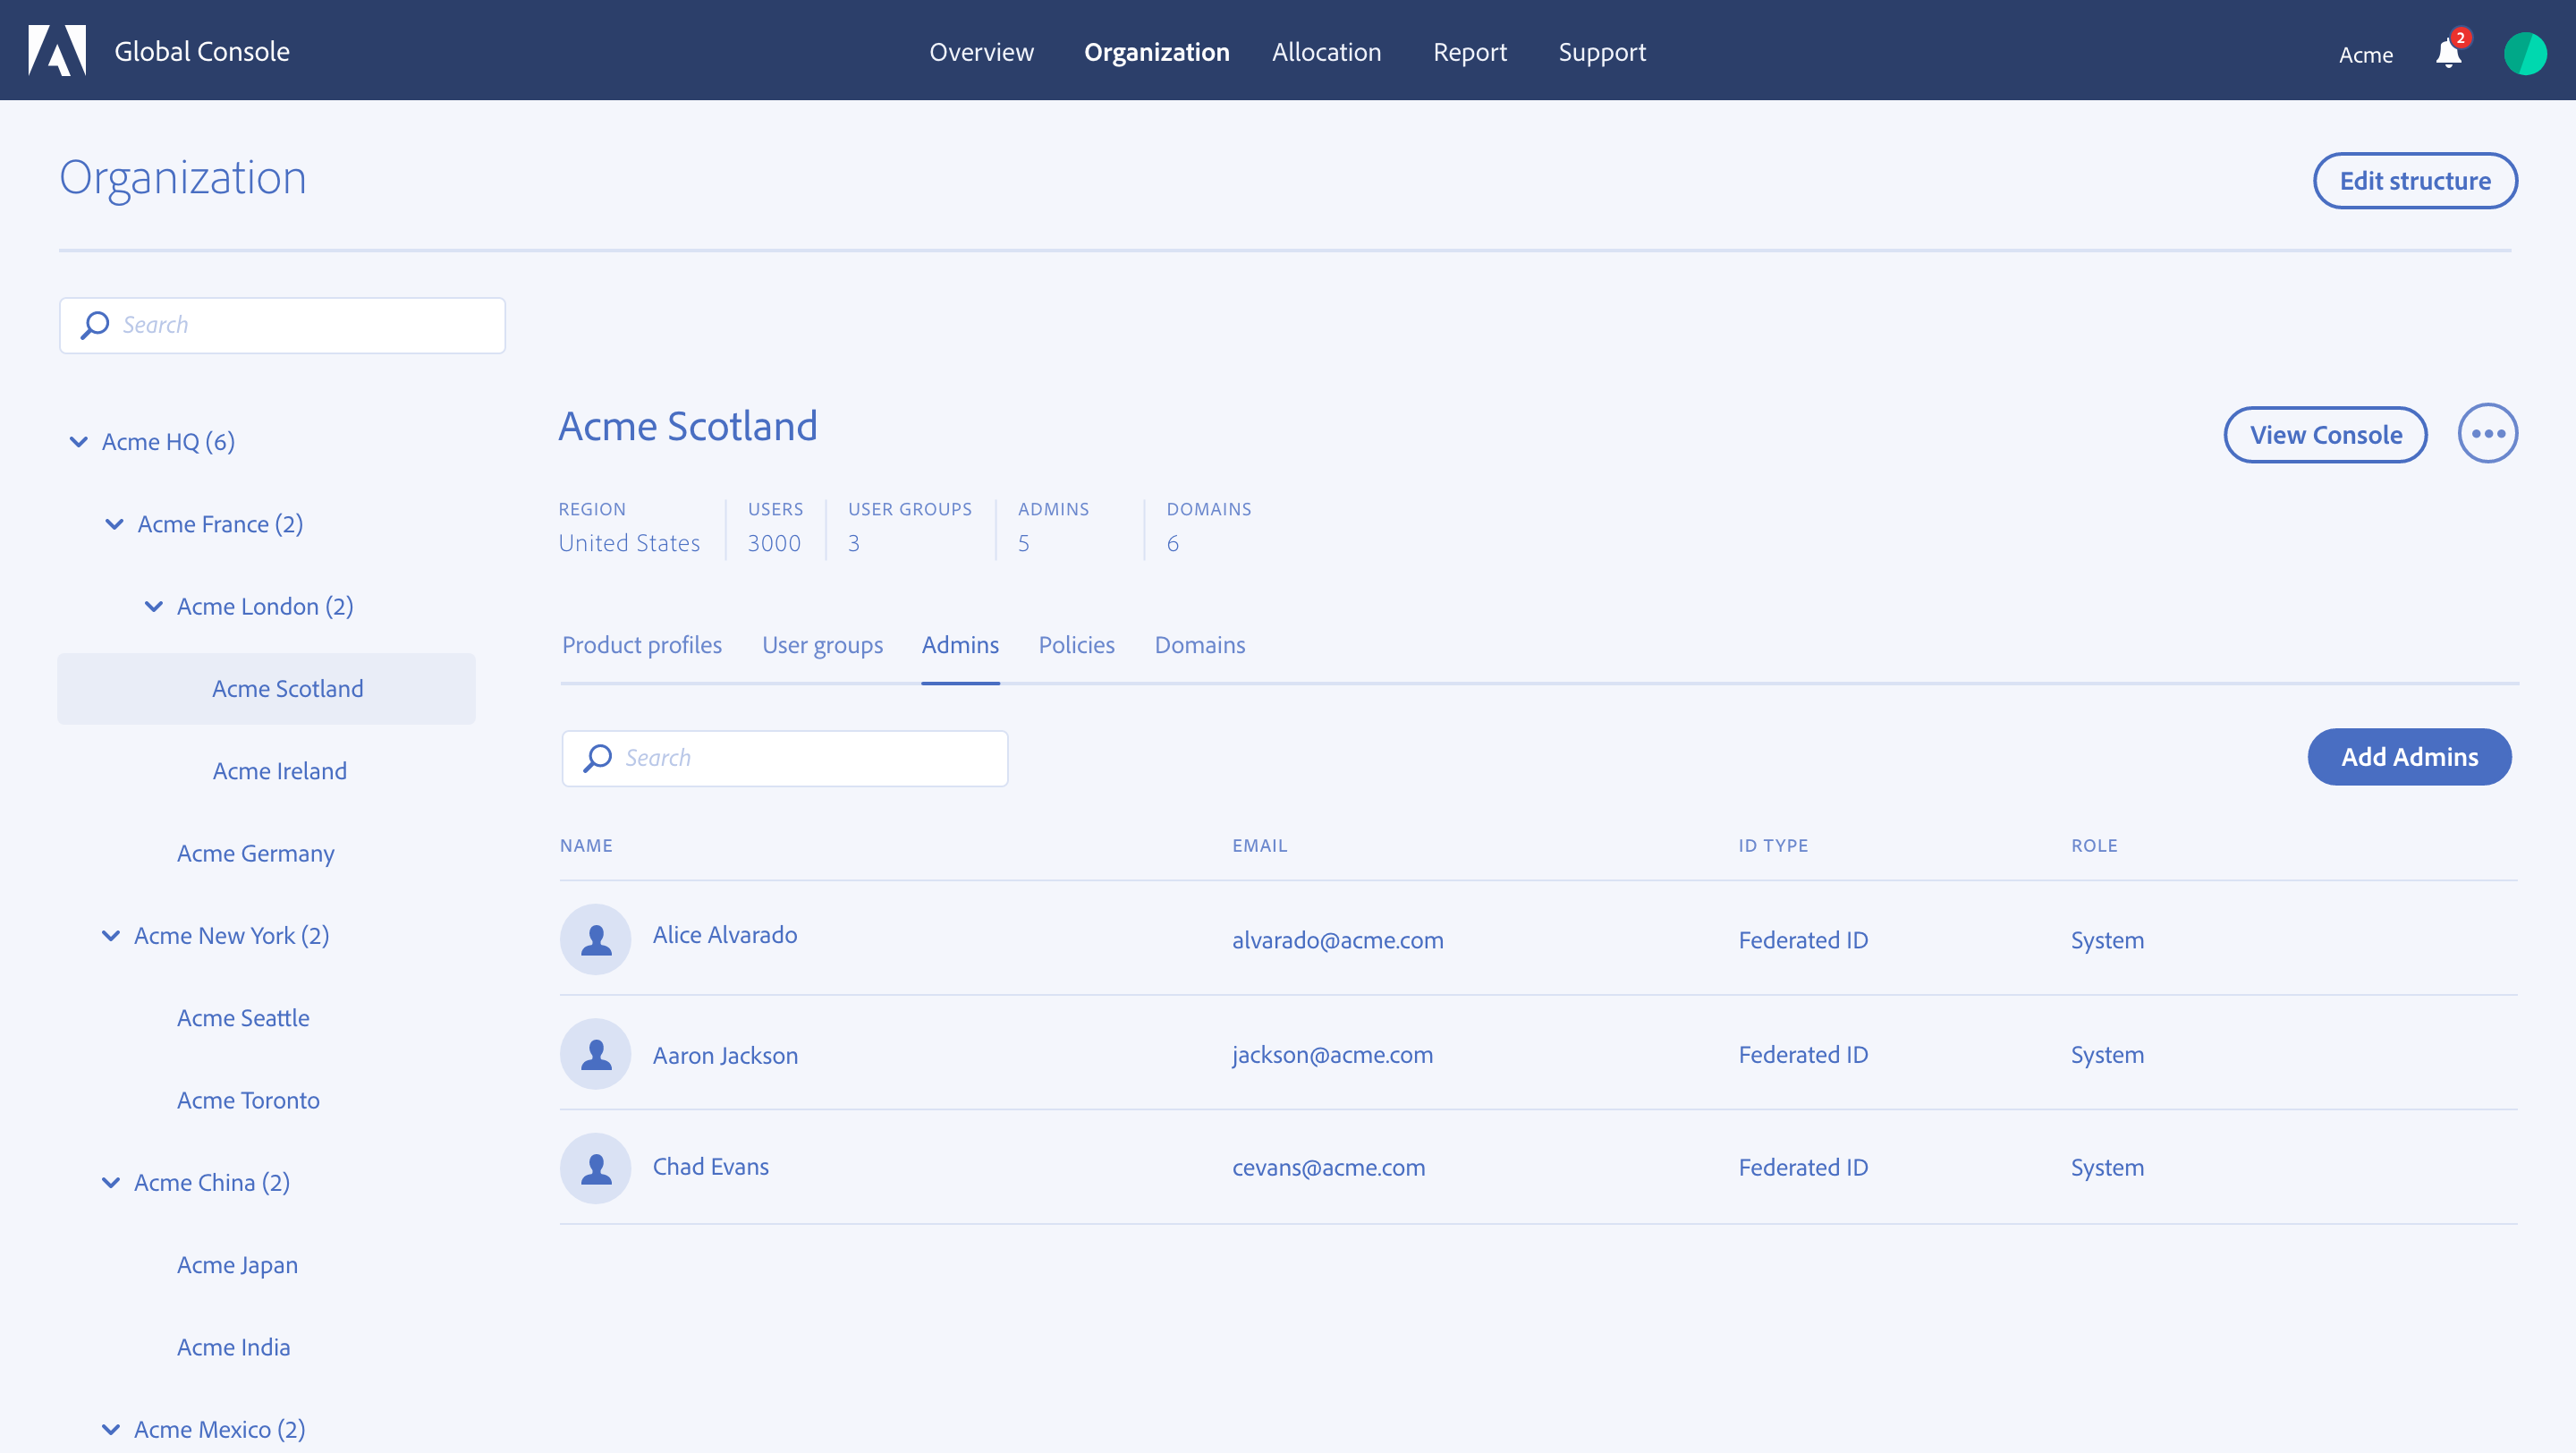Open the notifications bell
Viewport: 2576px width, 1453px height.
coord(2448,52)
